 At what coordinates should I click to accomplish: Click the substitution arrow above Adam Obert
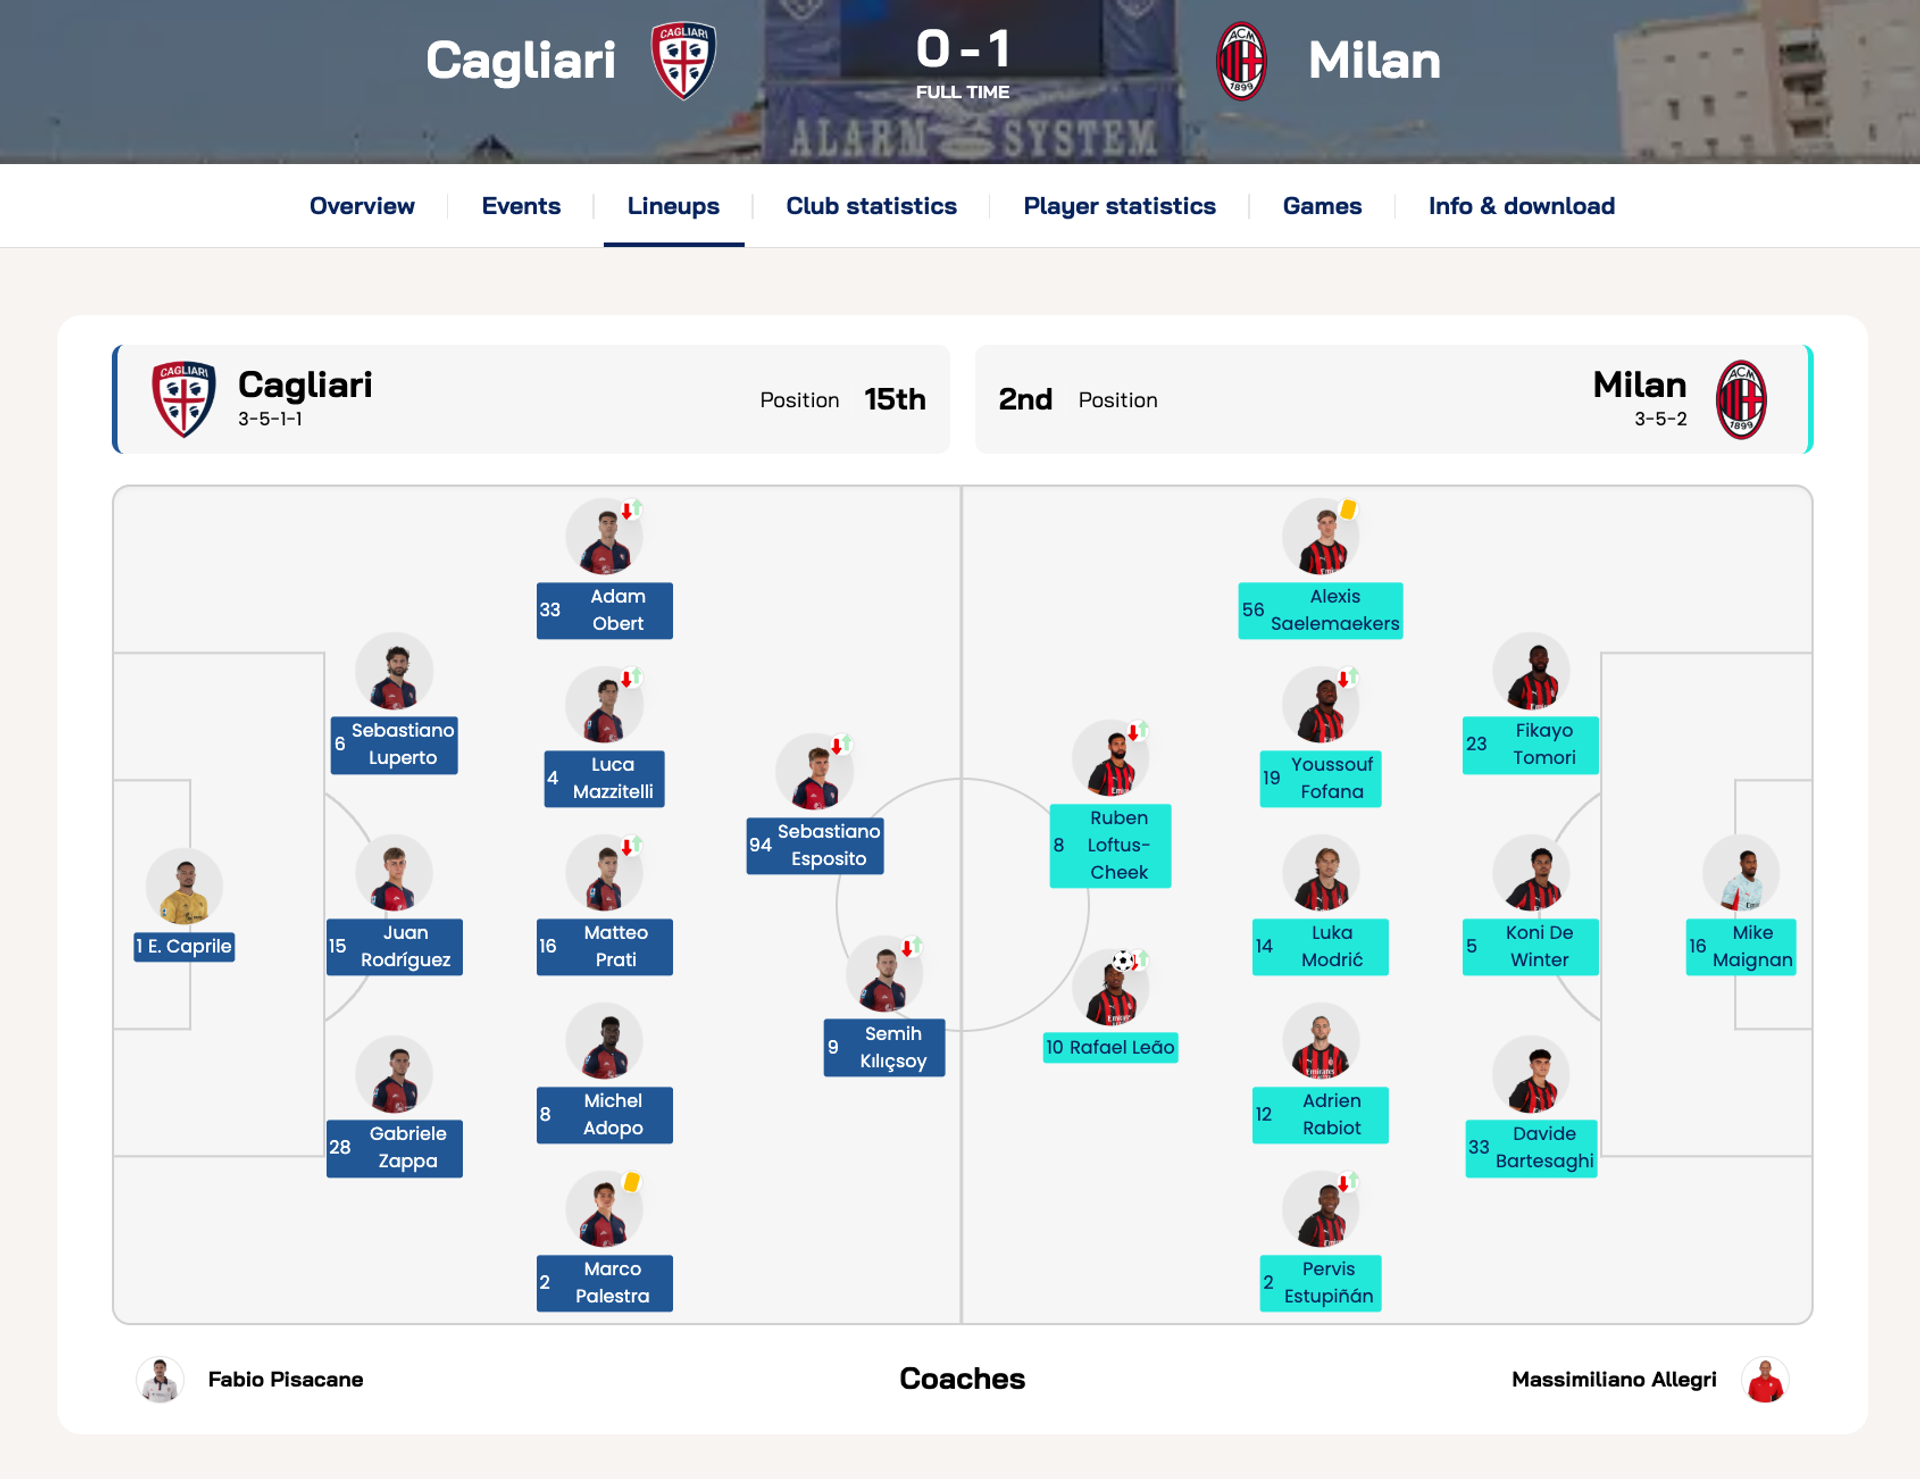(631, 508)
